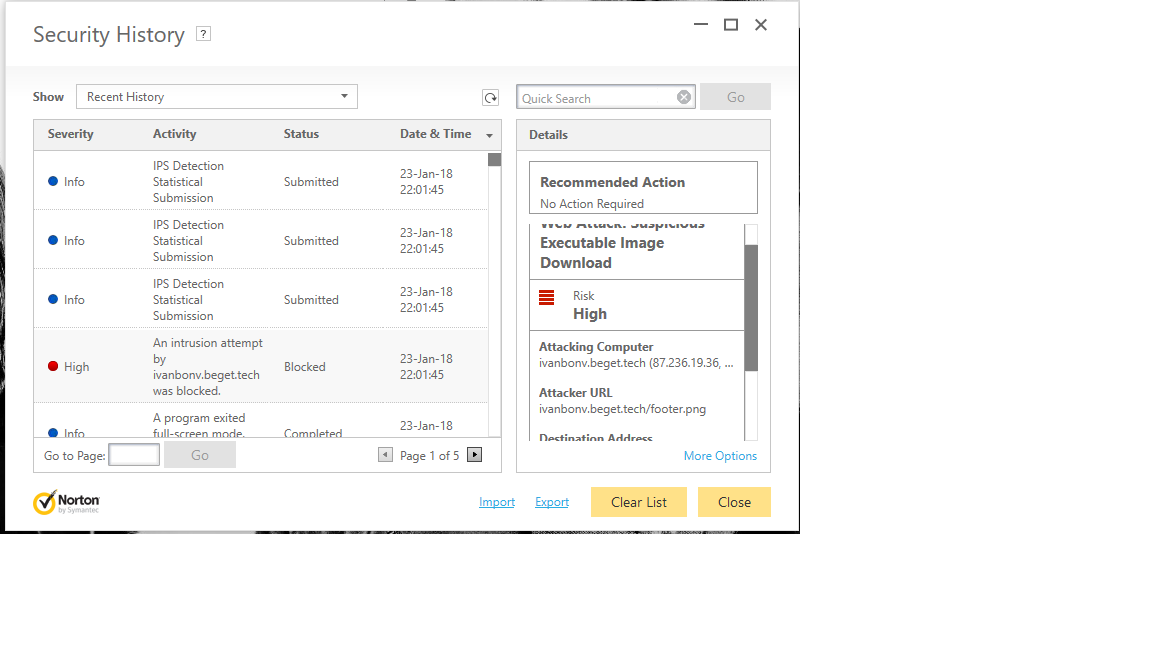1152x648 pixels.
Task: Click the Recommended Action box
Action: click(x=643, y=187)
